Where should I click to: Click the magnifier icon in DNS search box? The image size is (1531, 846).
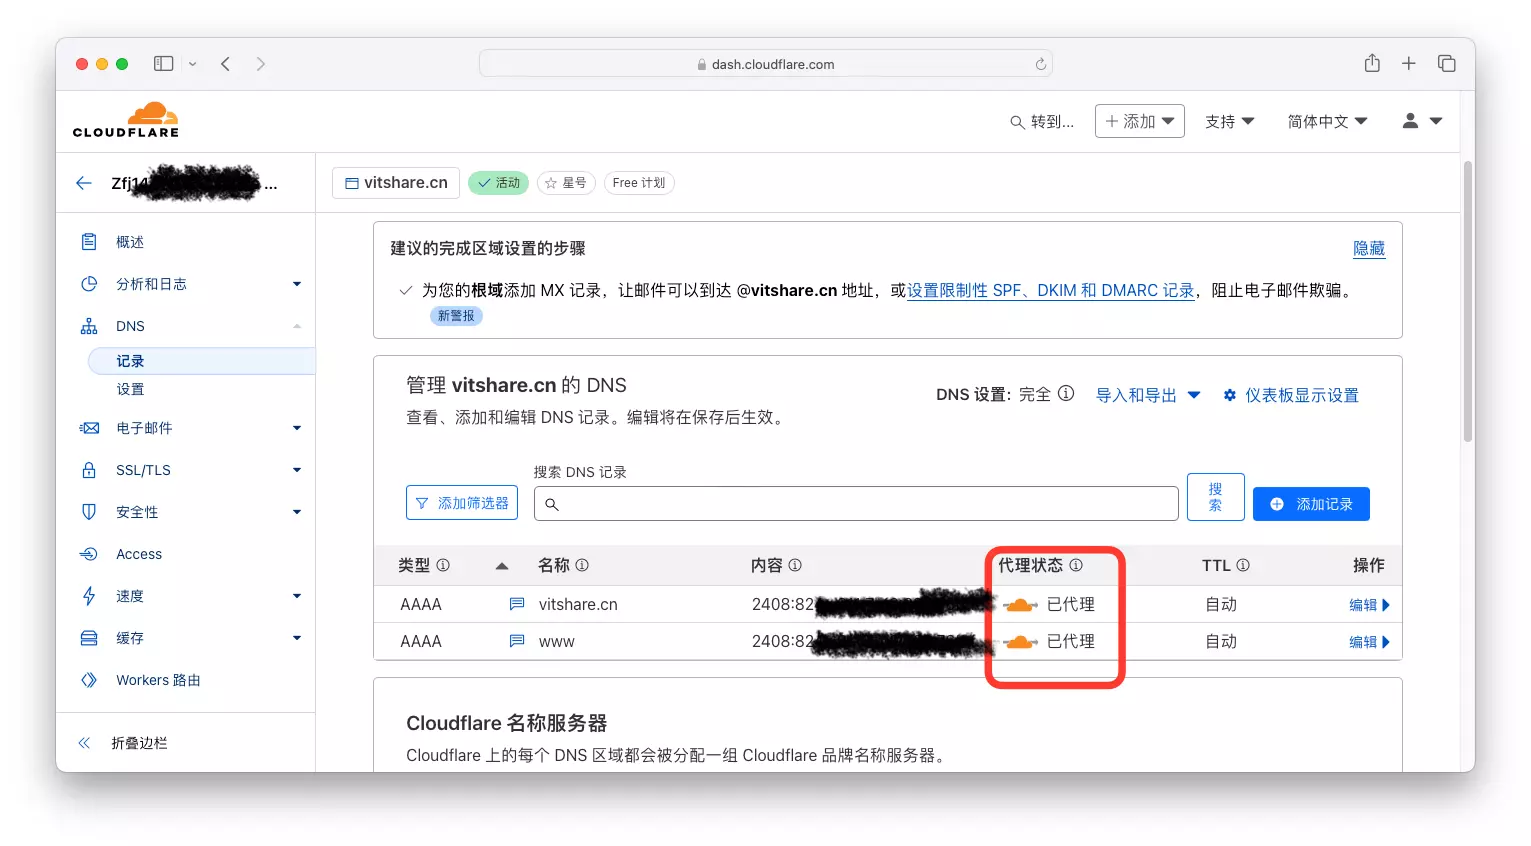coord(552,504)
